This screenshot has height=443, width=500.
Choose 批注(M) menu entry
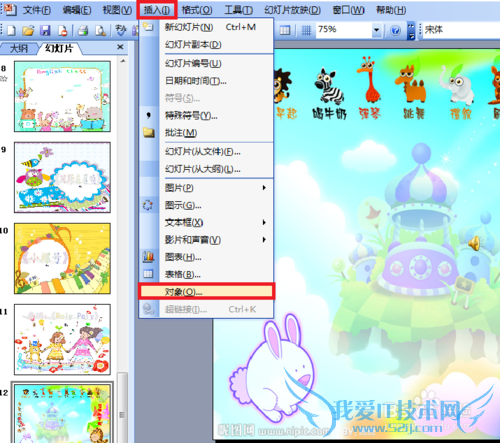[206, 133]
